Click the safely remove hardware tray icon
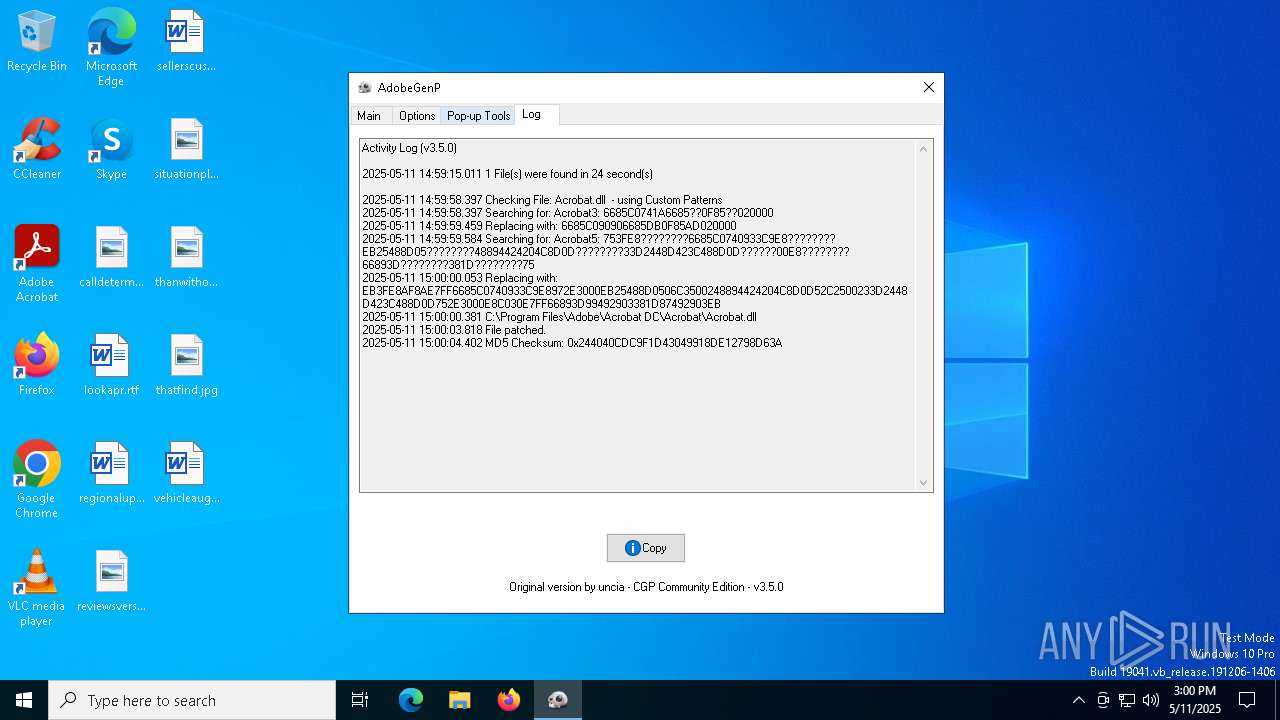 1103,700
